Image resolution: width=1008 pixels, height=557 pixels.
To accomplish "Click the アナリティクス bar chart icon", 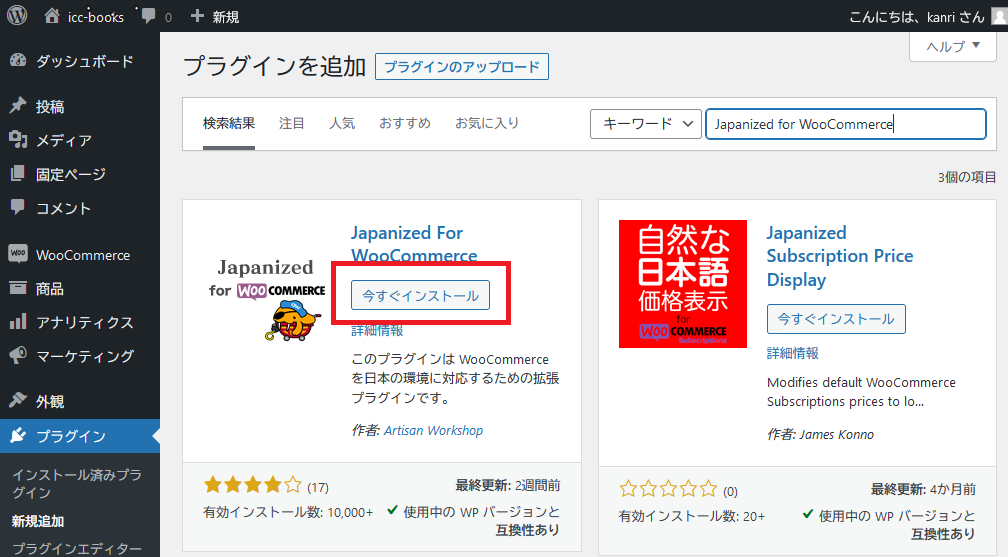I will click(18, 321).
